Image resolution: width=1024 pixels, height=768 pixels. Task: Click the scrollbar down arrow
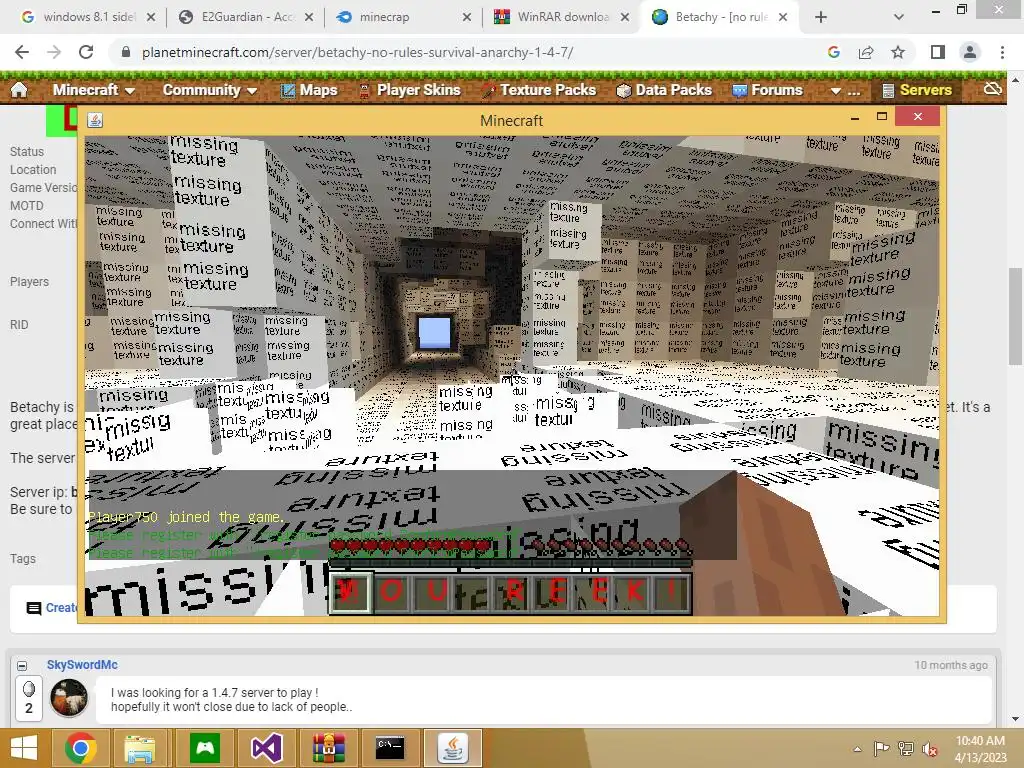1016,719
